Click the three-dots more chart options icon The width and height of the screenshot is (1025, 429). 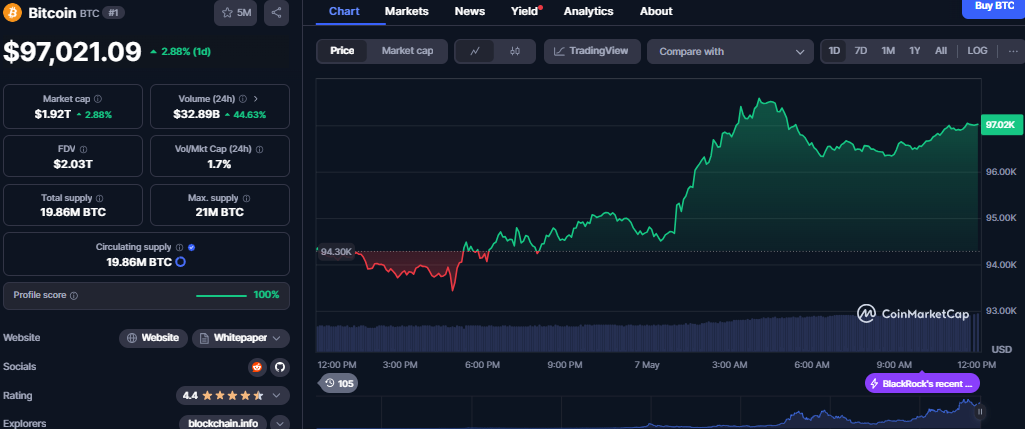pos(1012,51)
